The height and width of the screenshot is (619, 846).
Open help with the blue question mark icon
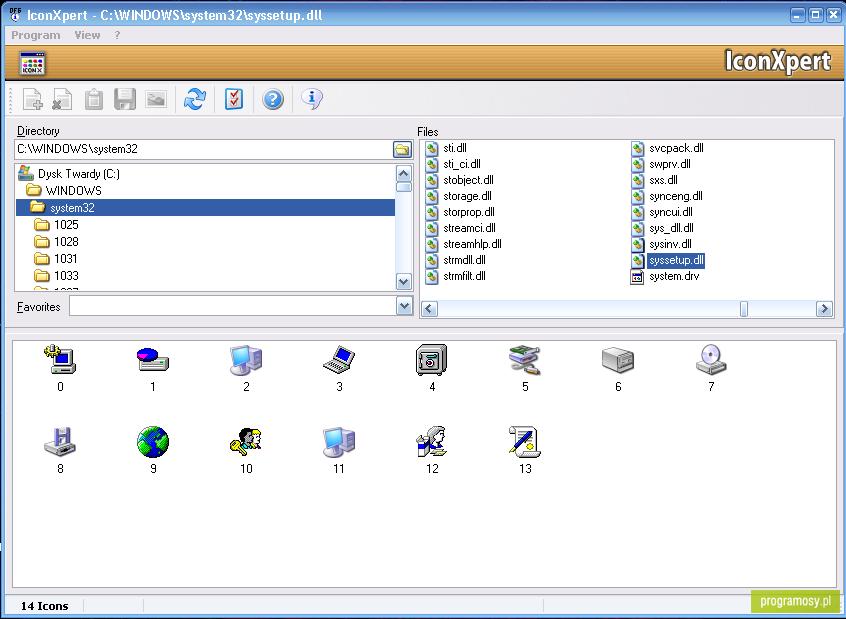tap(273, 99)
